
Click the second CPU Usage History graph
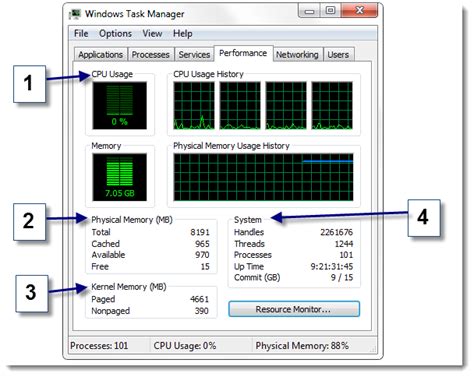coord(240,105)
